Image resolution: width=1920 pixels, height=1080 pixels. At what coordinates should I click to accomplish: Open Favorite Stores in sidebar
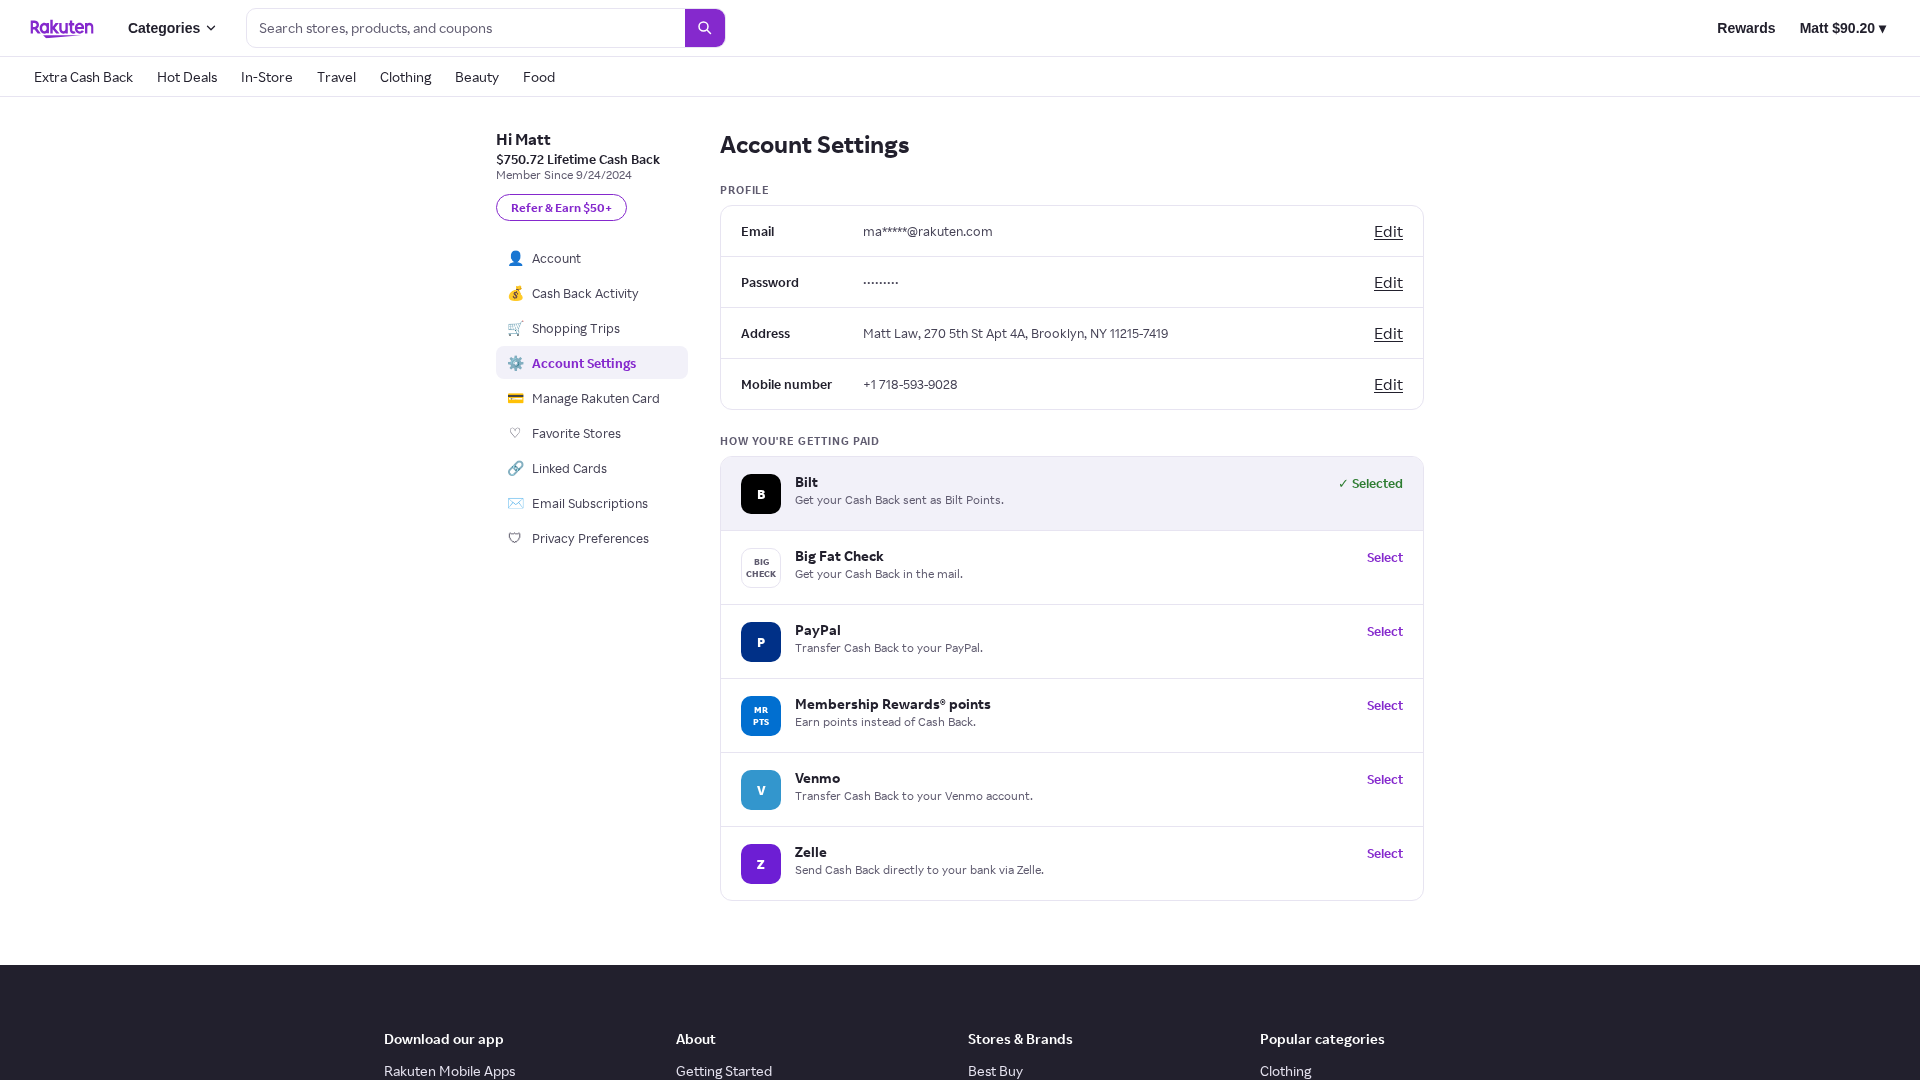tap(592, 433)
